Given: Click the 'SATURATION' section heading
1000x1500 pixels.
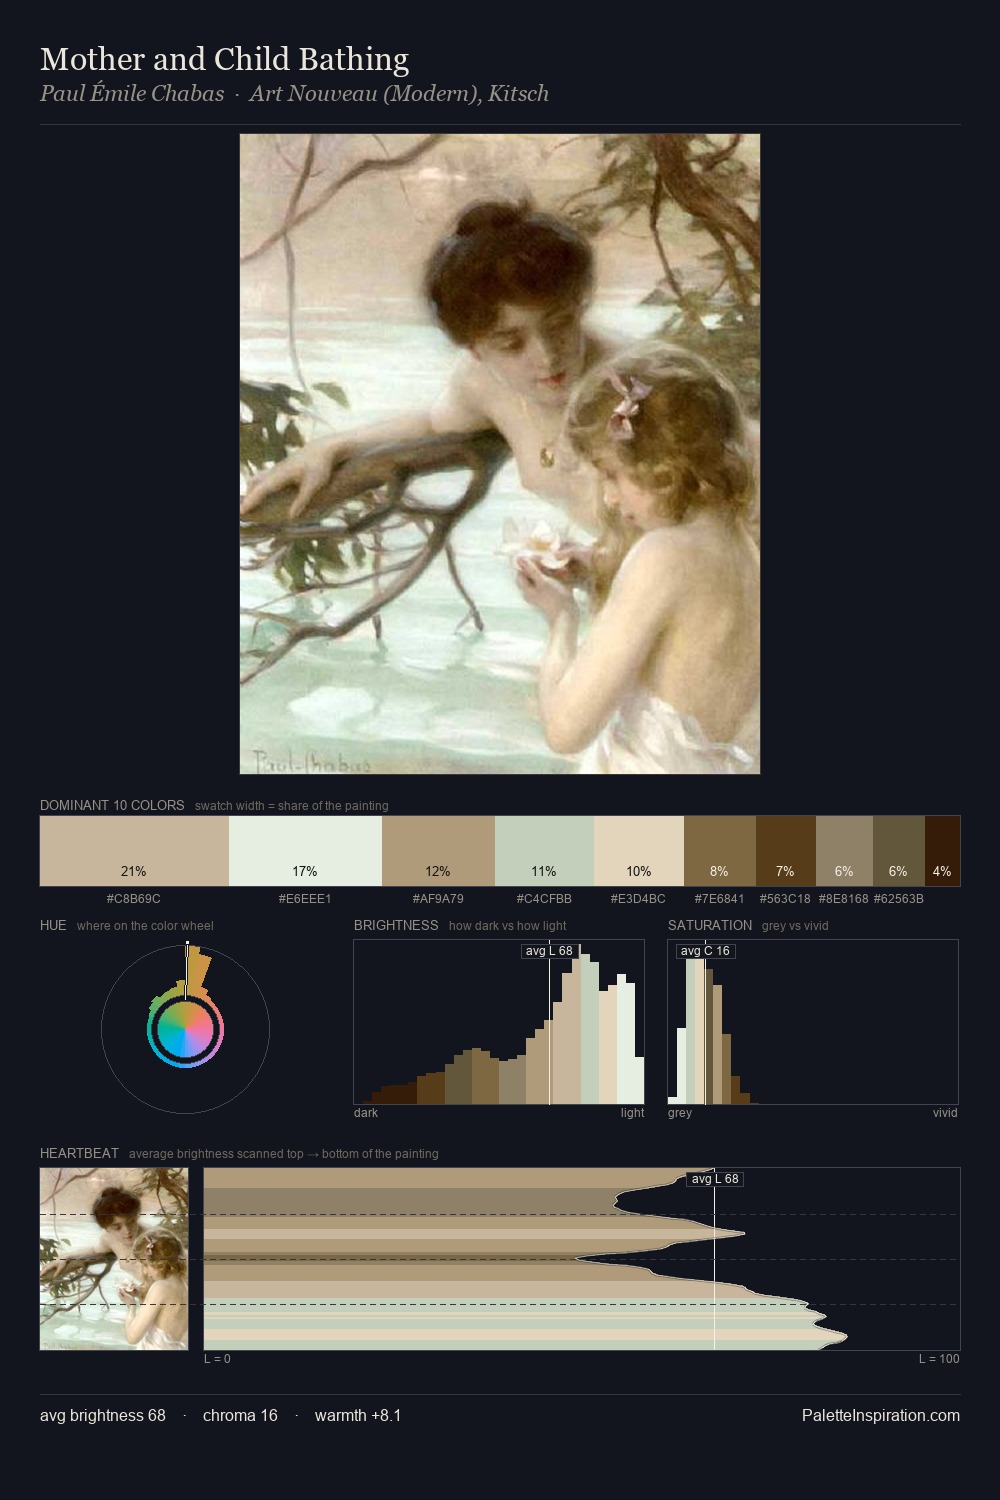Looking at the screenshot, I should (710, 925).
